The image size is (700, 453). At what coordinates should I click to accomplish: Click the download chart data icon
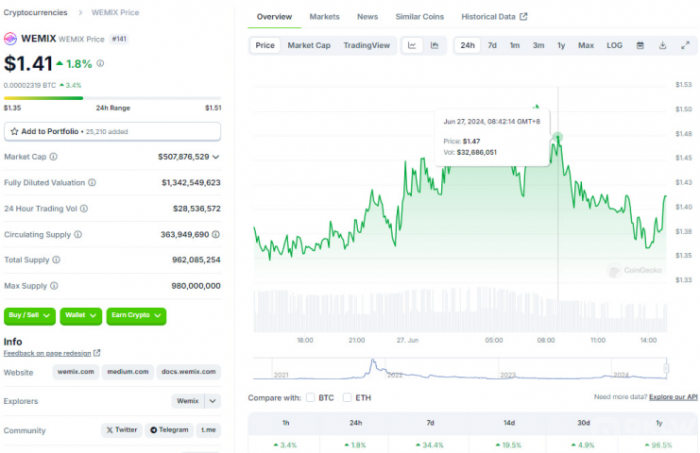point(662,46)
